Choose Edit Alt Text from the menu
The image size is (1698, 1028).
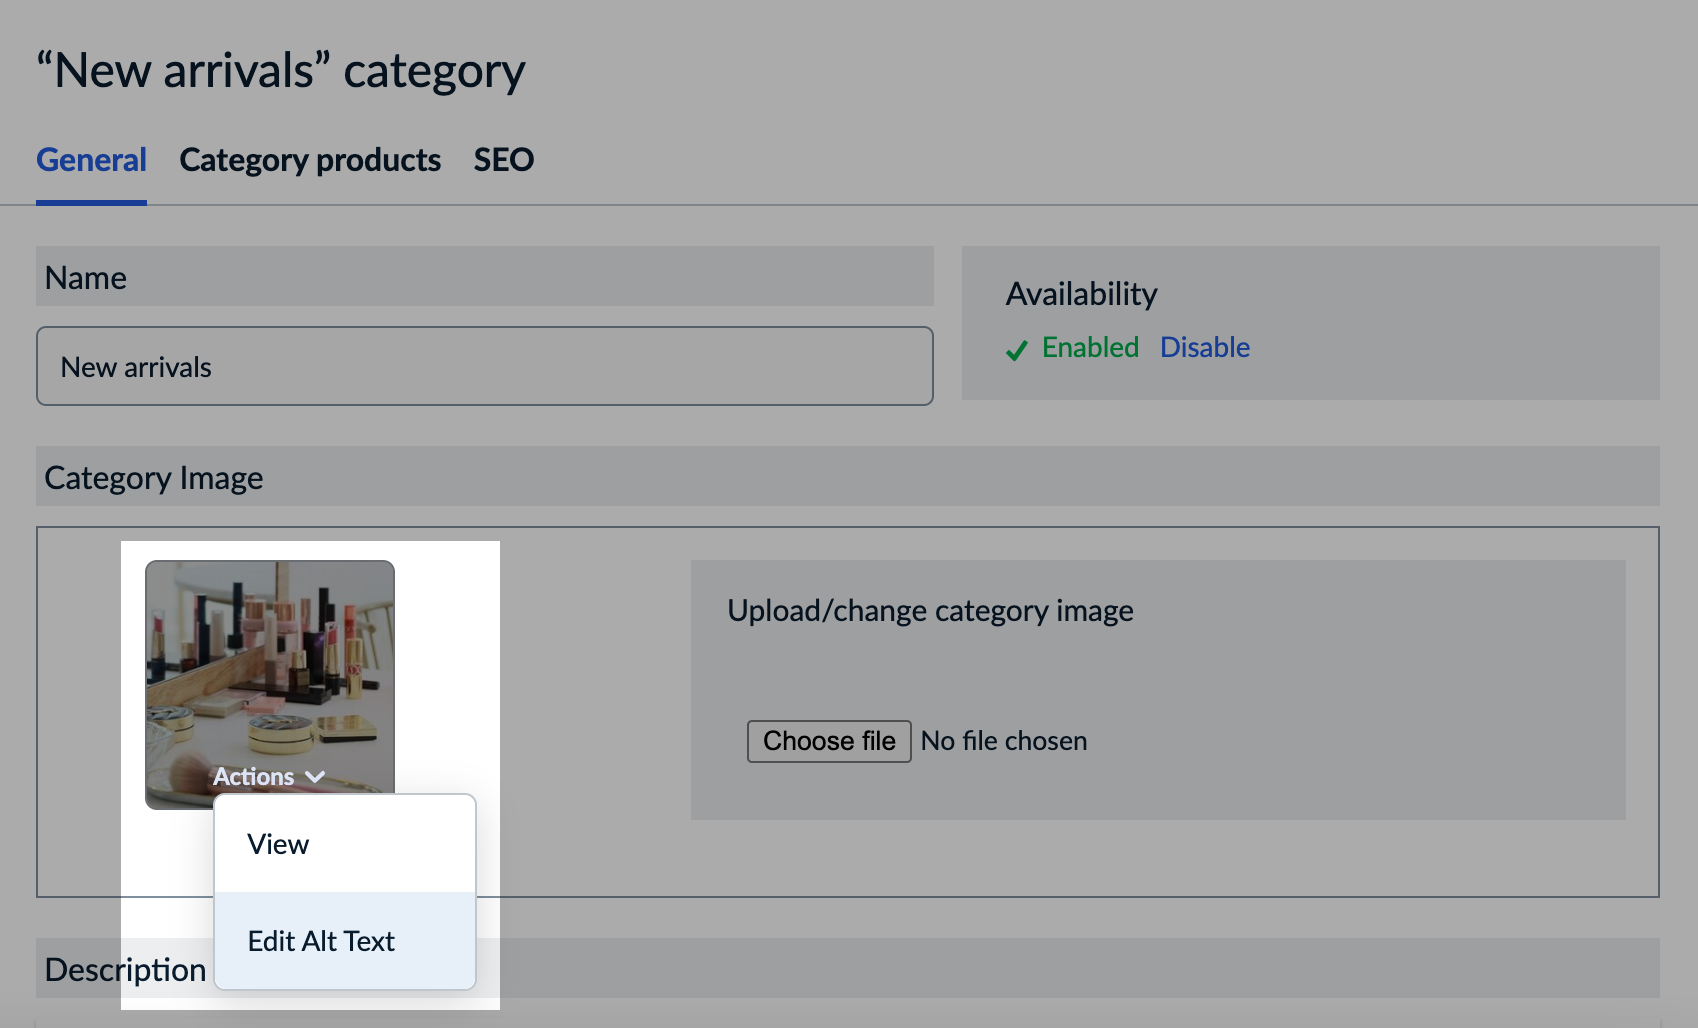click(321, 940)
